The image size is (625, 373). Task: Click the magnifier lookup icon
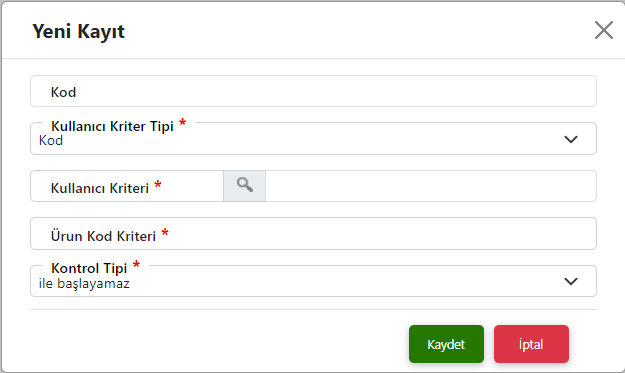[x=244, y=186]
